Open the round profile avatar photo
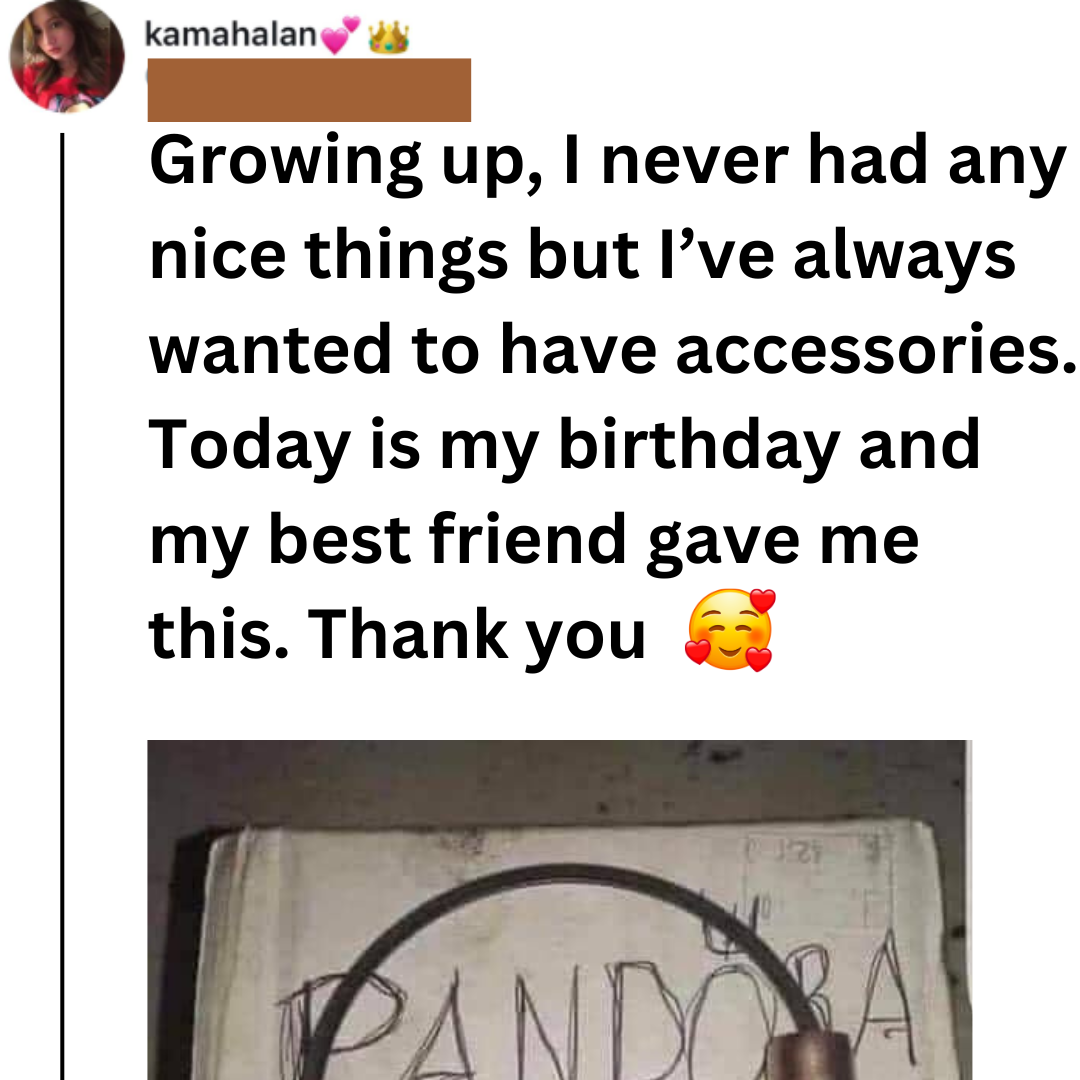1080x1080 pixels. tap(67, 56)
